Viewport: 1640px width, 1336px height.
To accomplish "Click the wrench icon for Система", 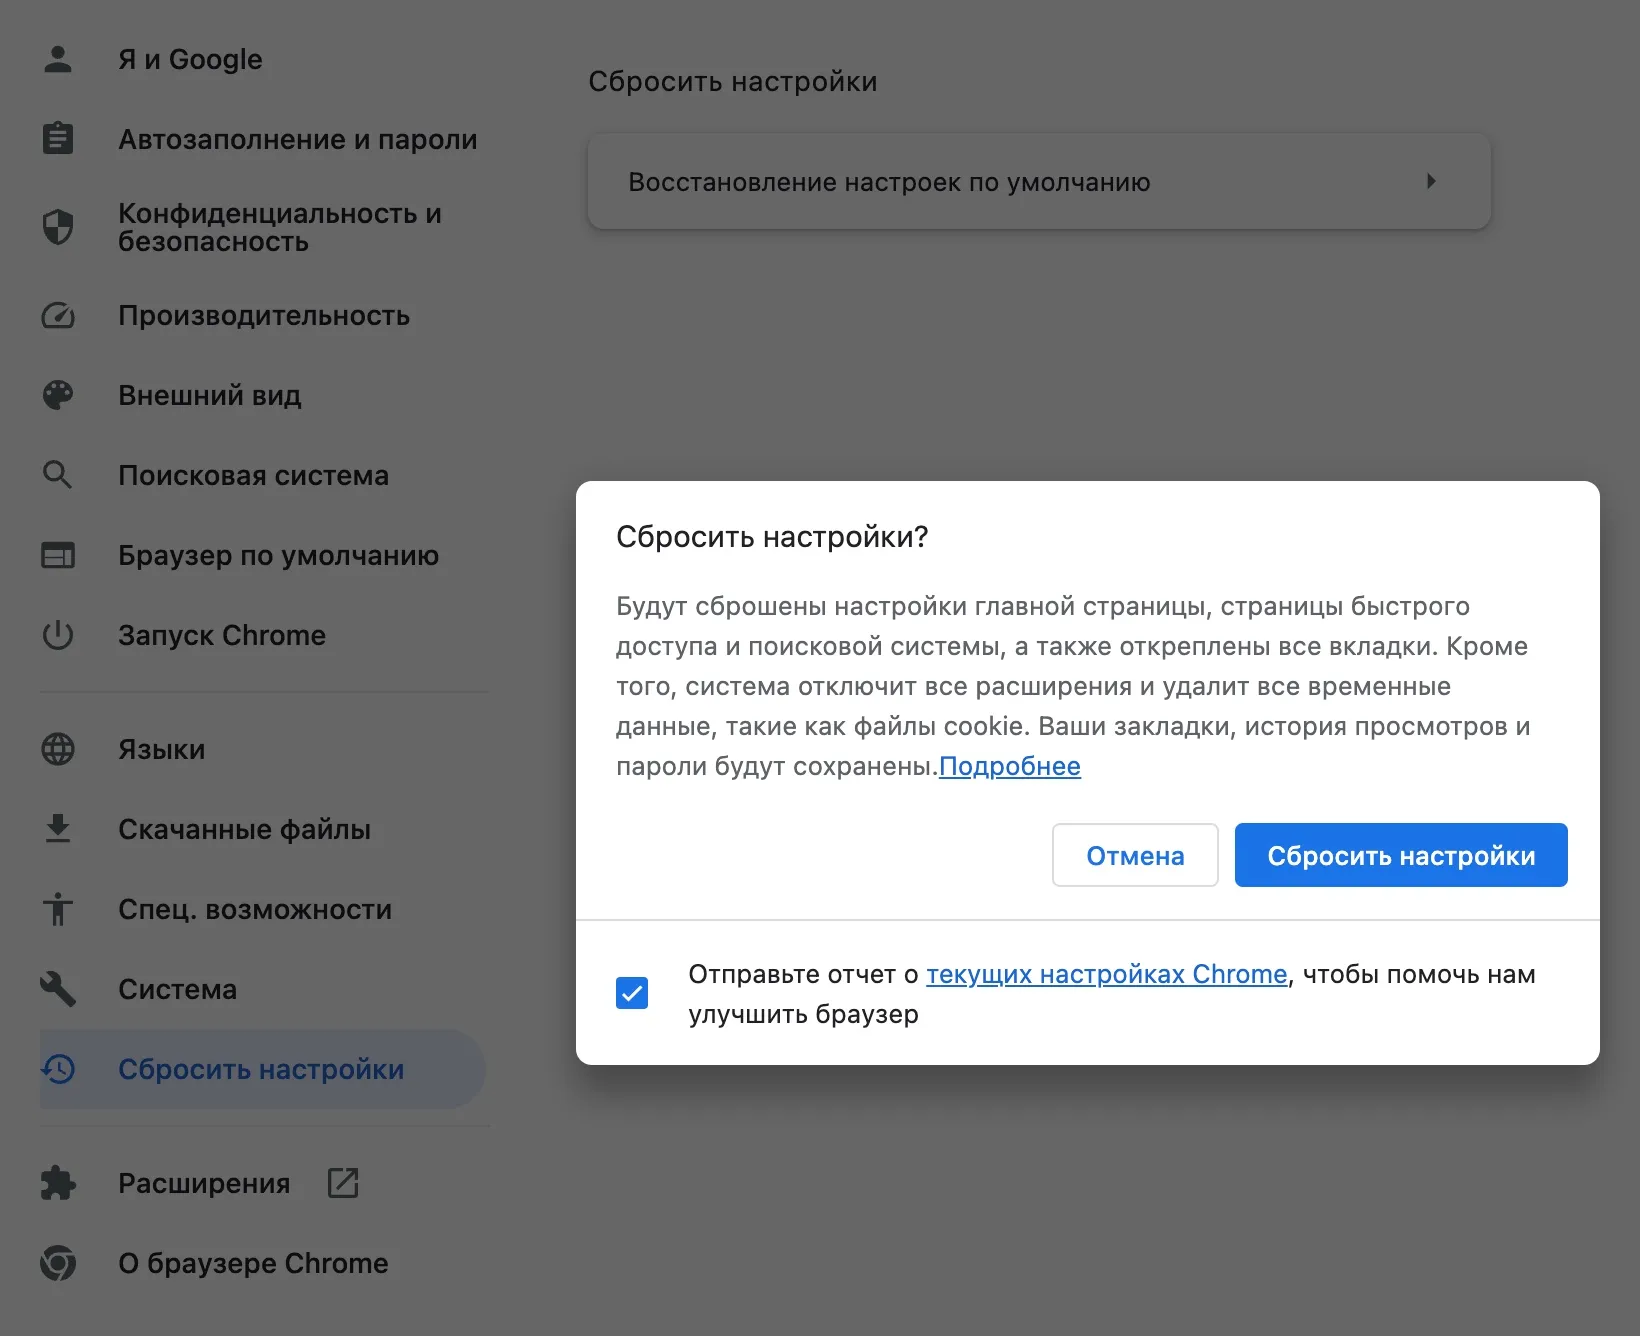I will (x=58, y=989).
